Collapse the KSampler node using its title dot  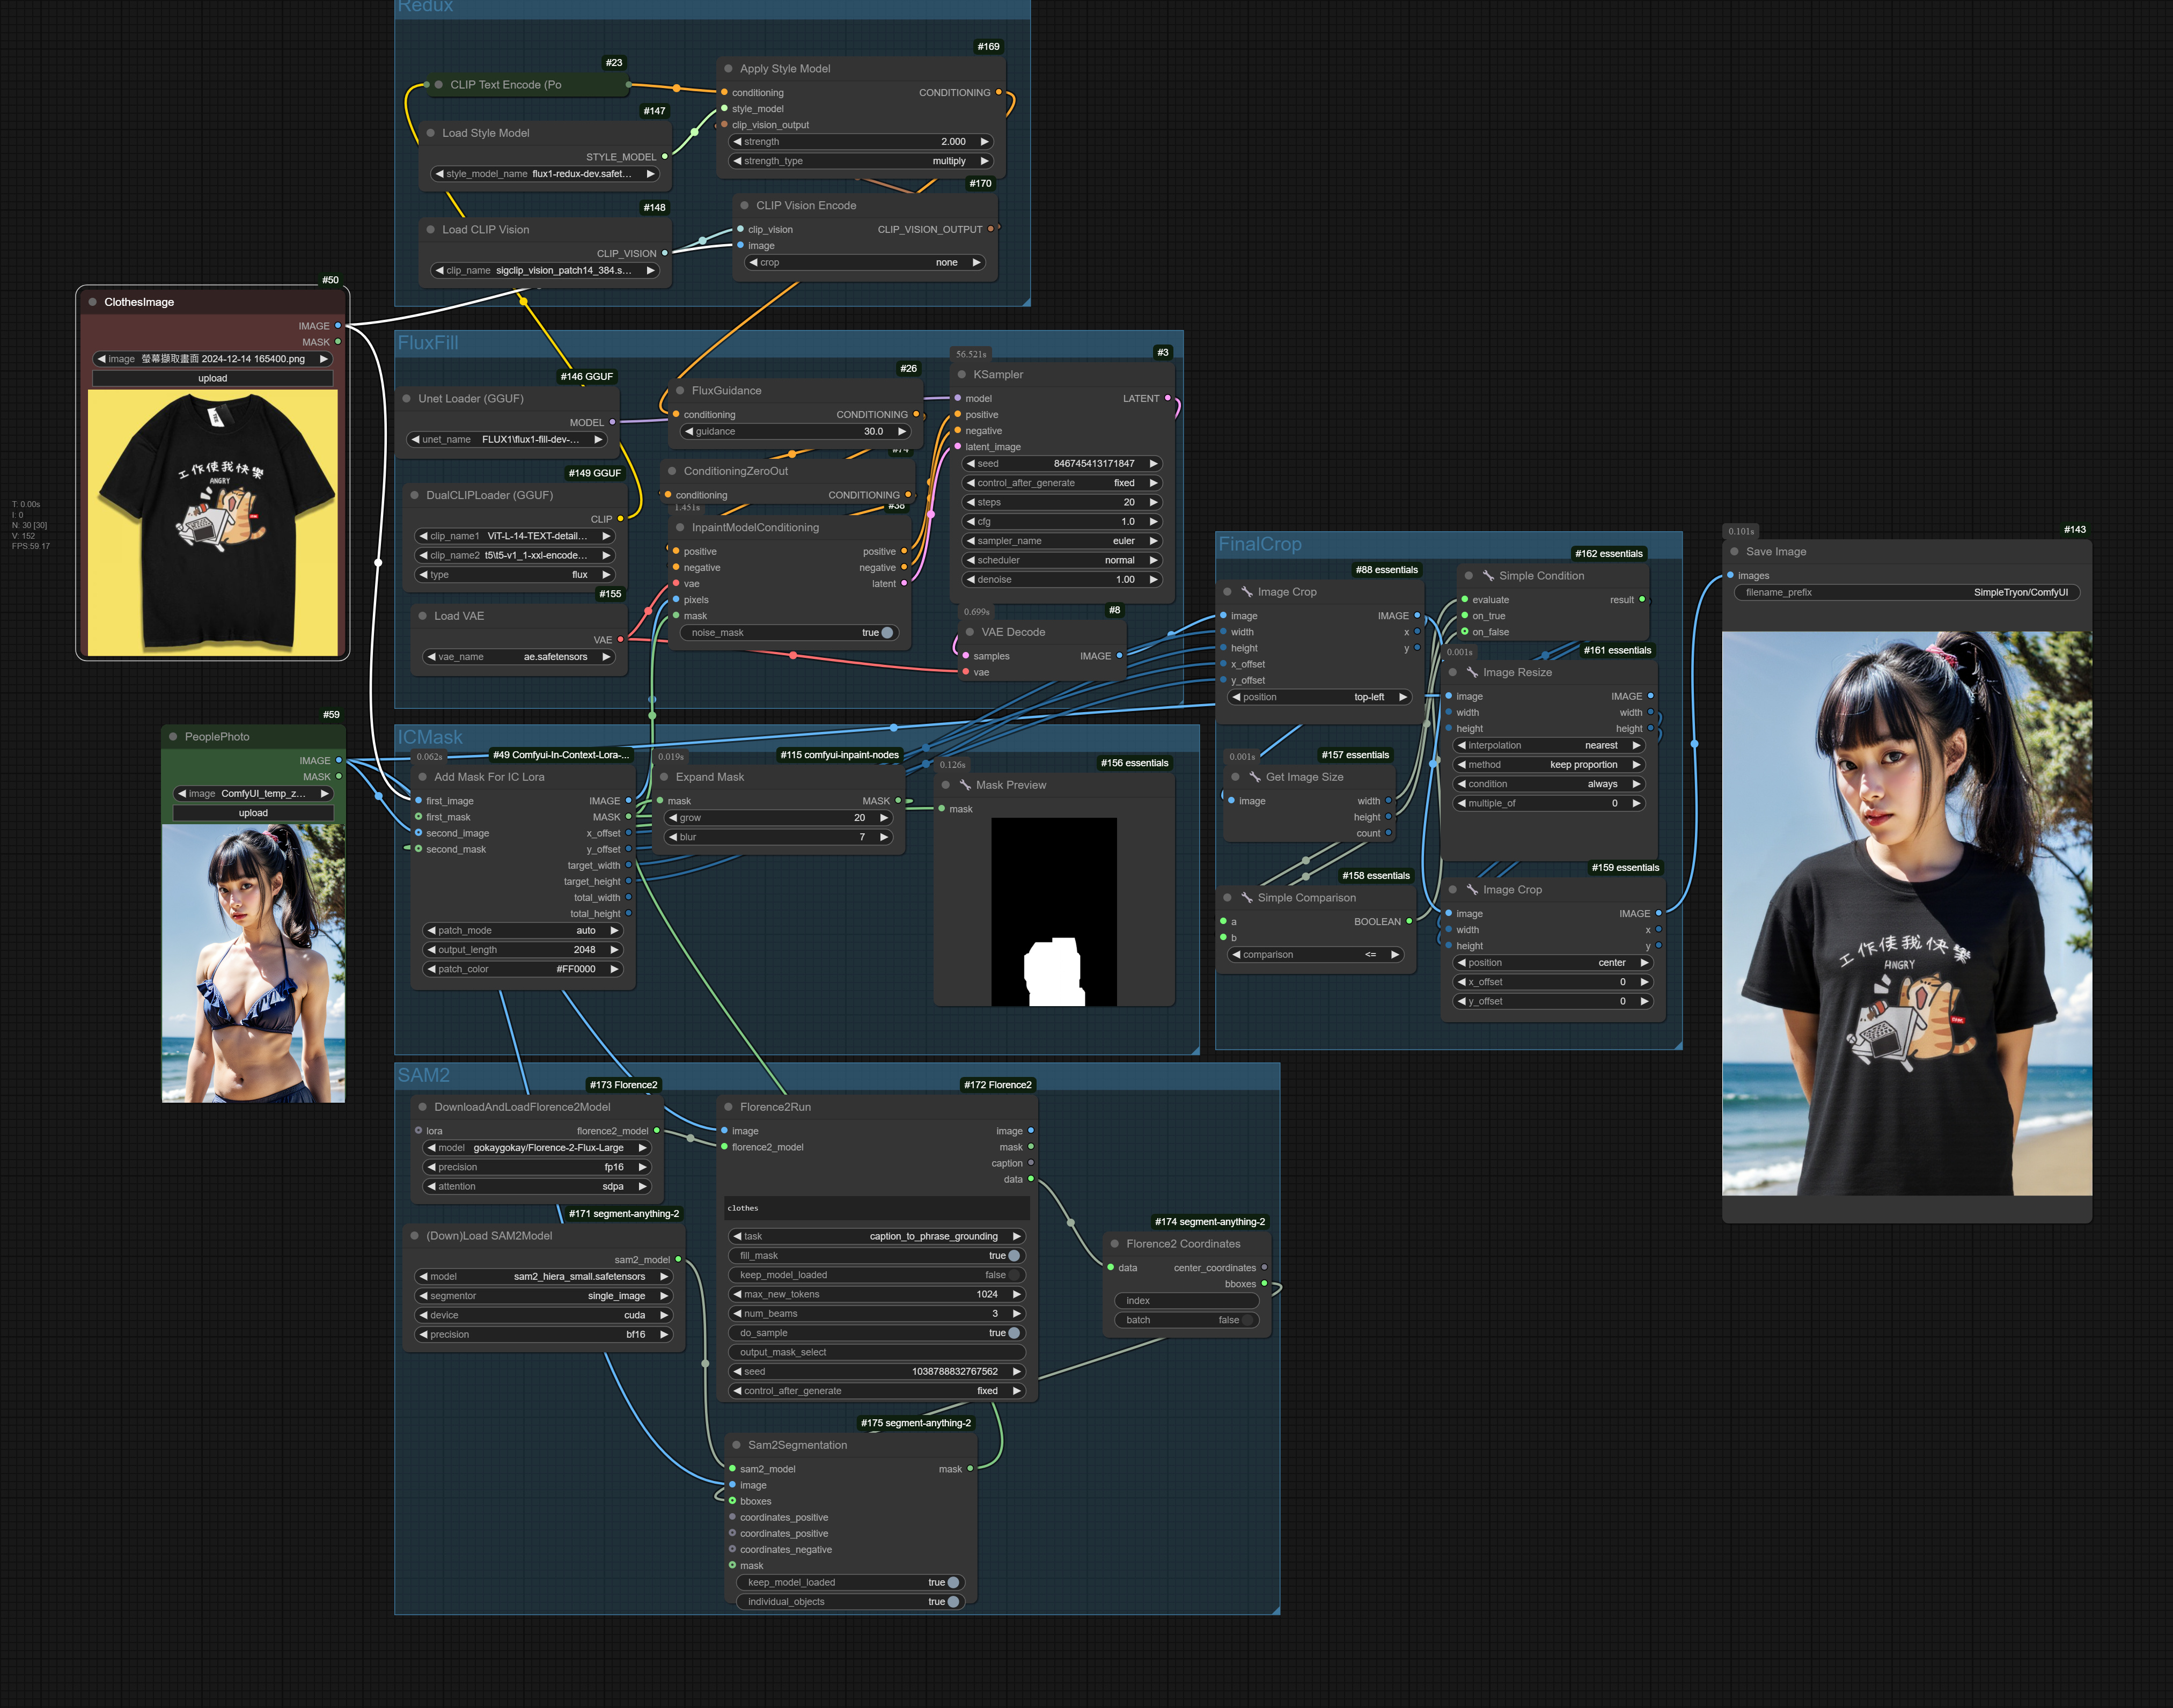pos(962,375)
